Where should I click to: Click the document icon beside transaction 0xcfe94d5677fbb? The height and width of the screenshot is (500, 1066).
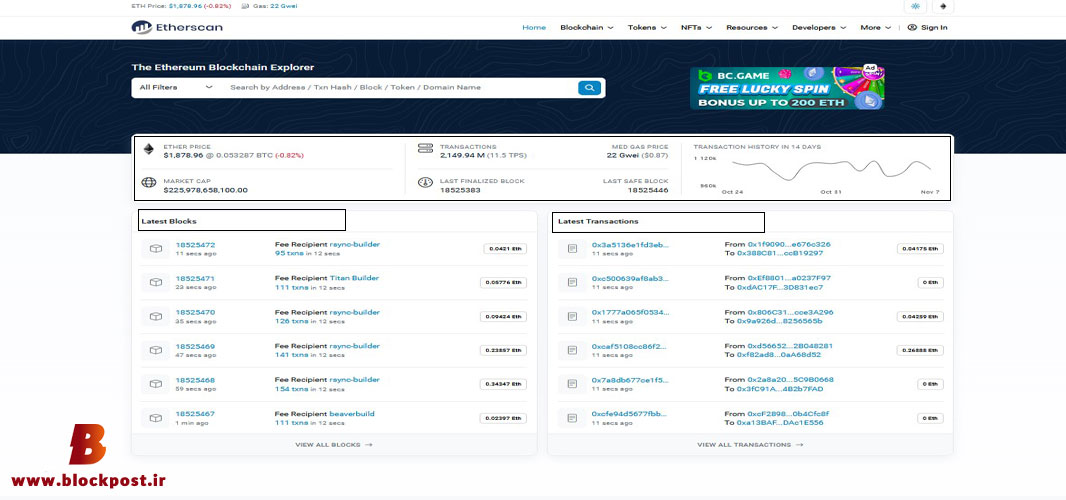pyautogui.click(x=572, y=418)
